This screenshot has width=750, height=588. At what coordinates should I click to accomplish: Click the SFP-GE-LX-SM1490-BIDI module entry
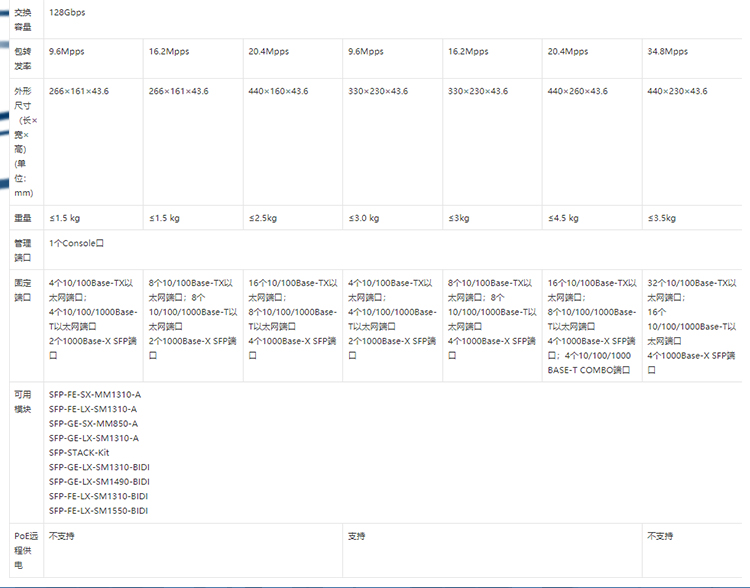[x=99, y=481]
